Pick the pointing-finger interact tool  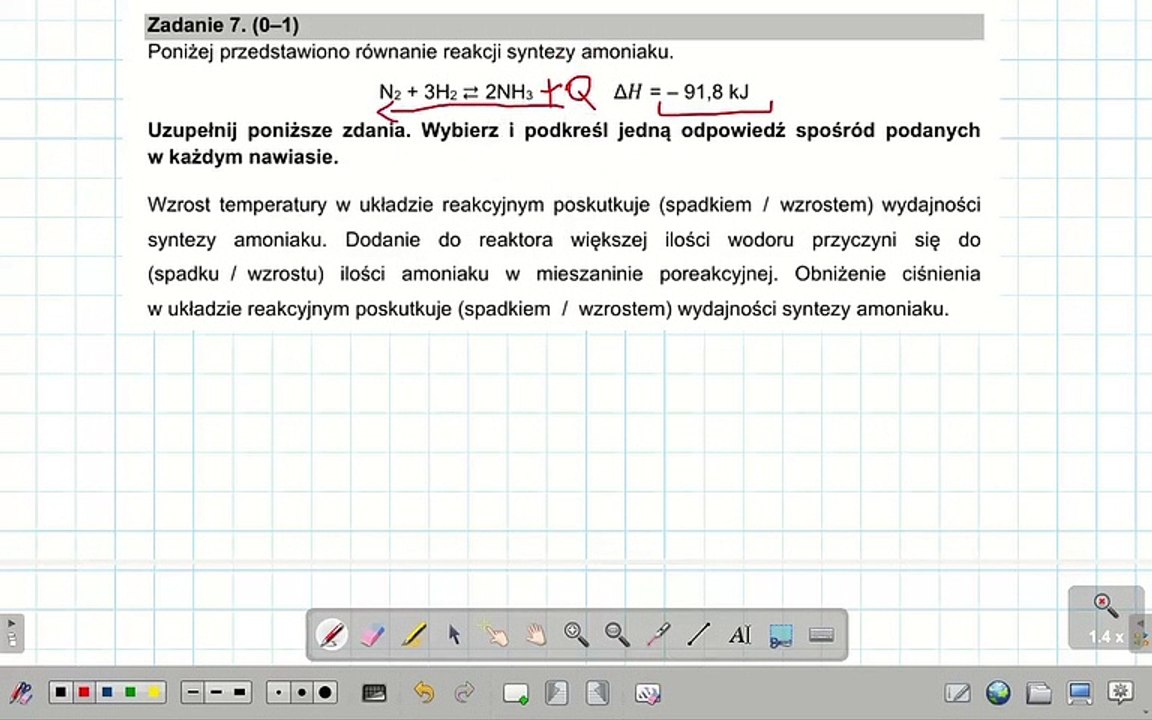(494, 633)
